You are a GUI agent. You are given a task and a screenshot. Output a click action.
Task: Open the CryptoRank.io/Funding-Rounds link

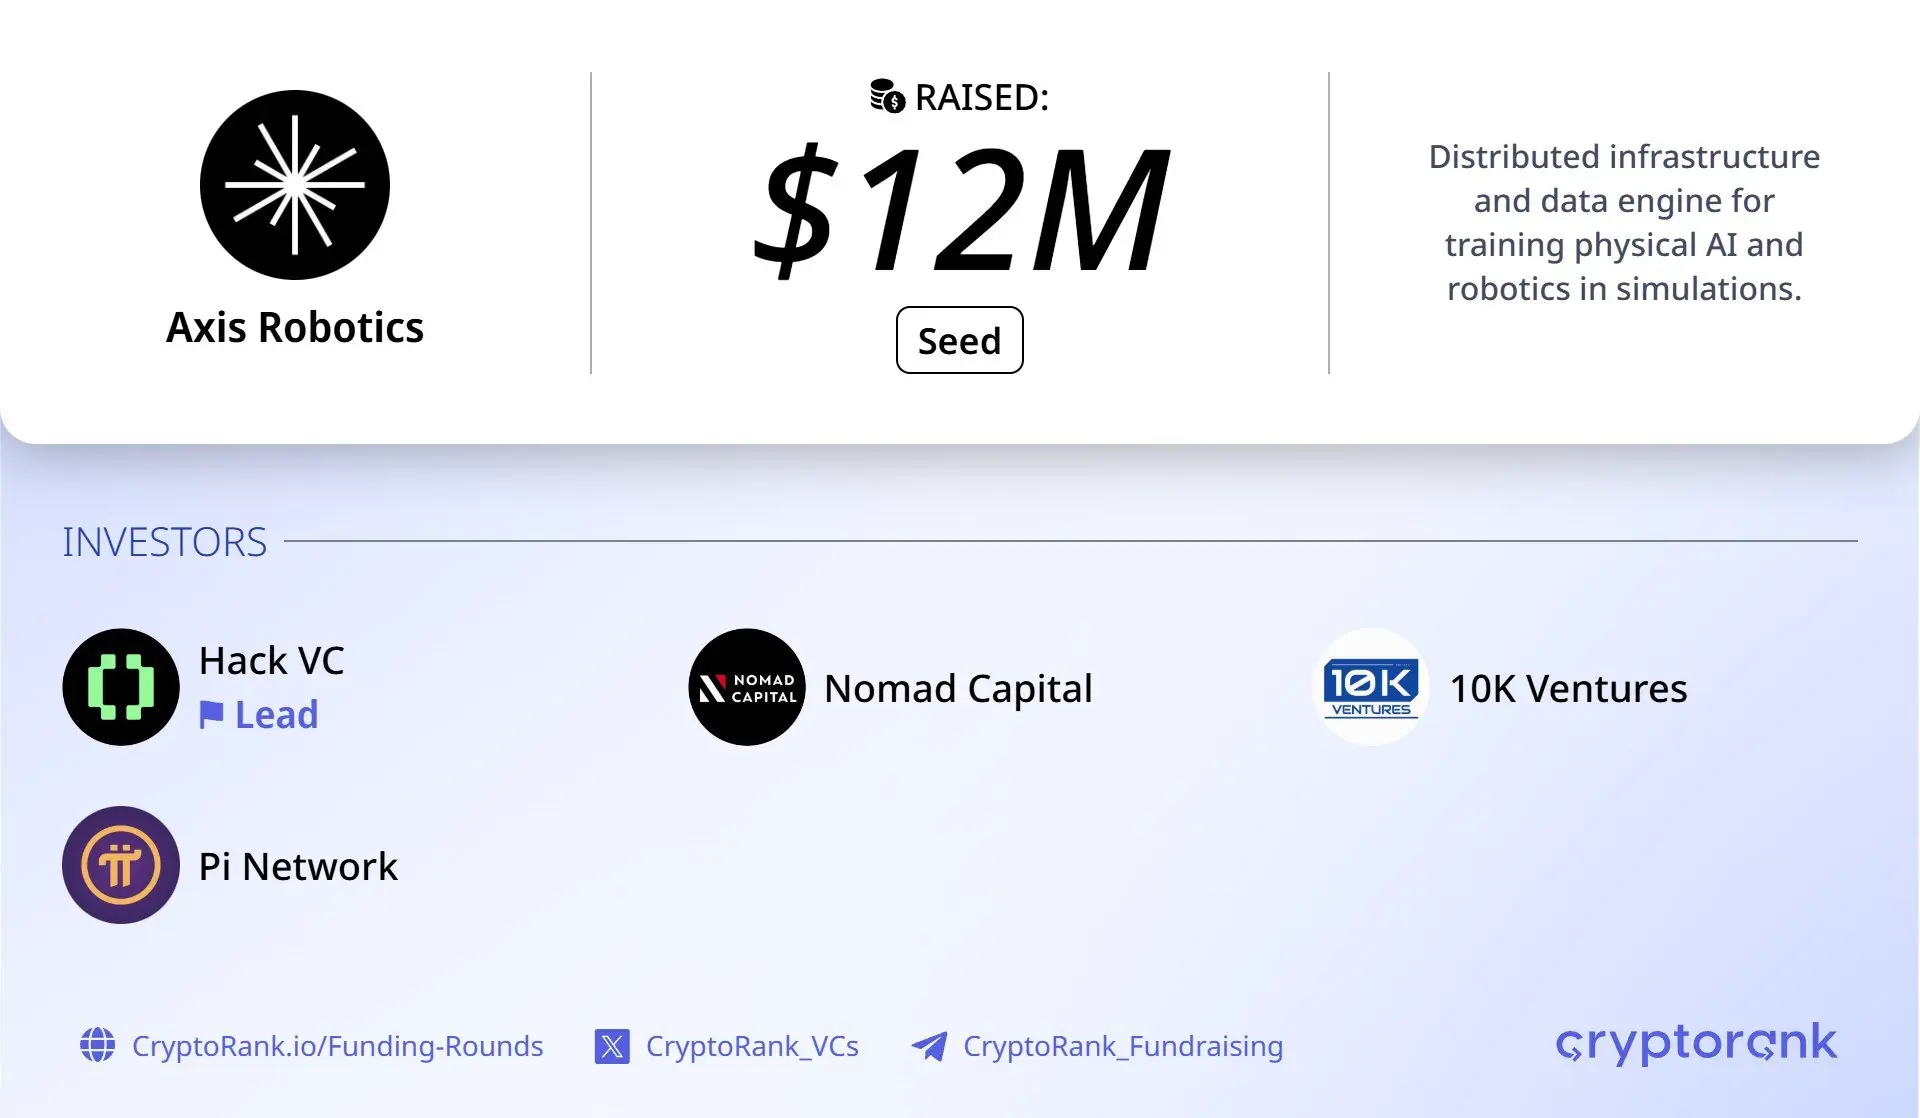[338, 1046]
